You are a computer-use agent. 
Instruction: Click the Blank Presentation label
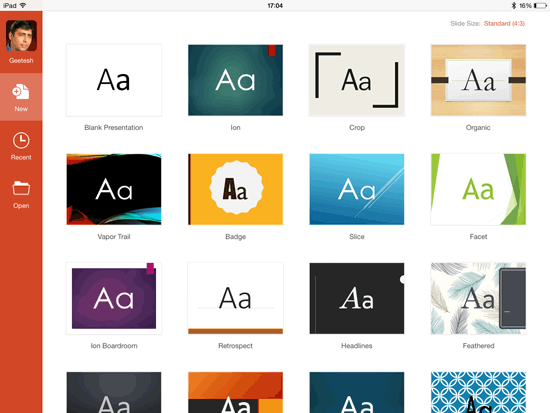114,127
